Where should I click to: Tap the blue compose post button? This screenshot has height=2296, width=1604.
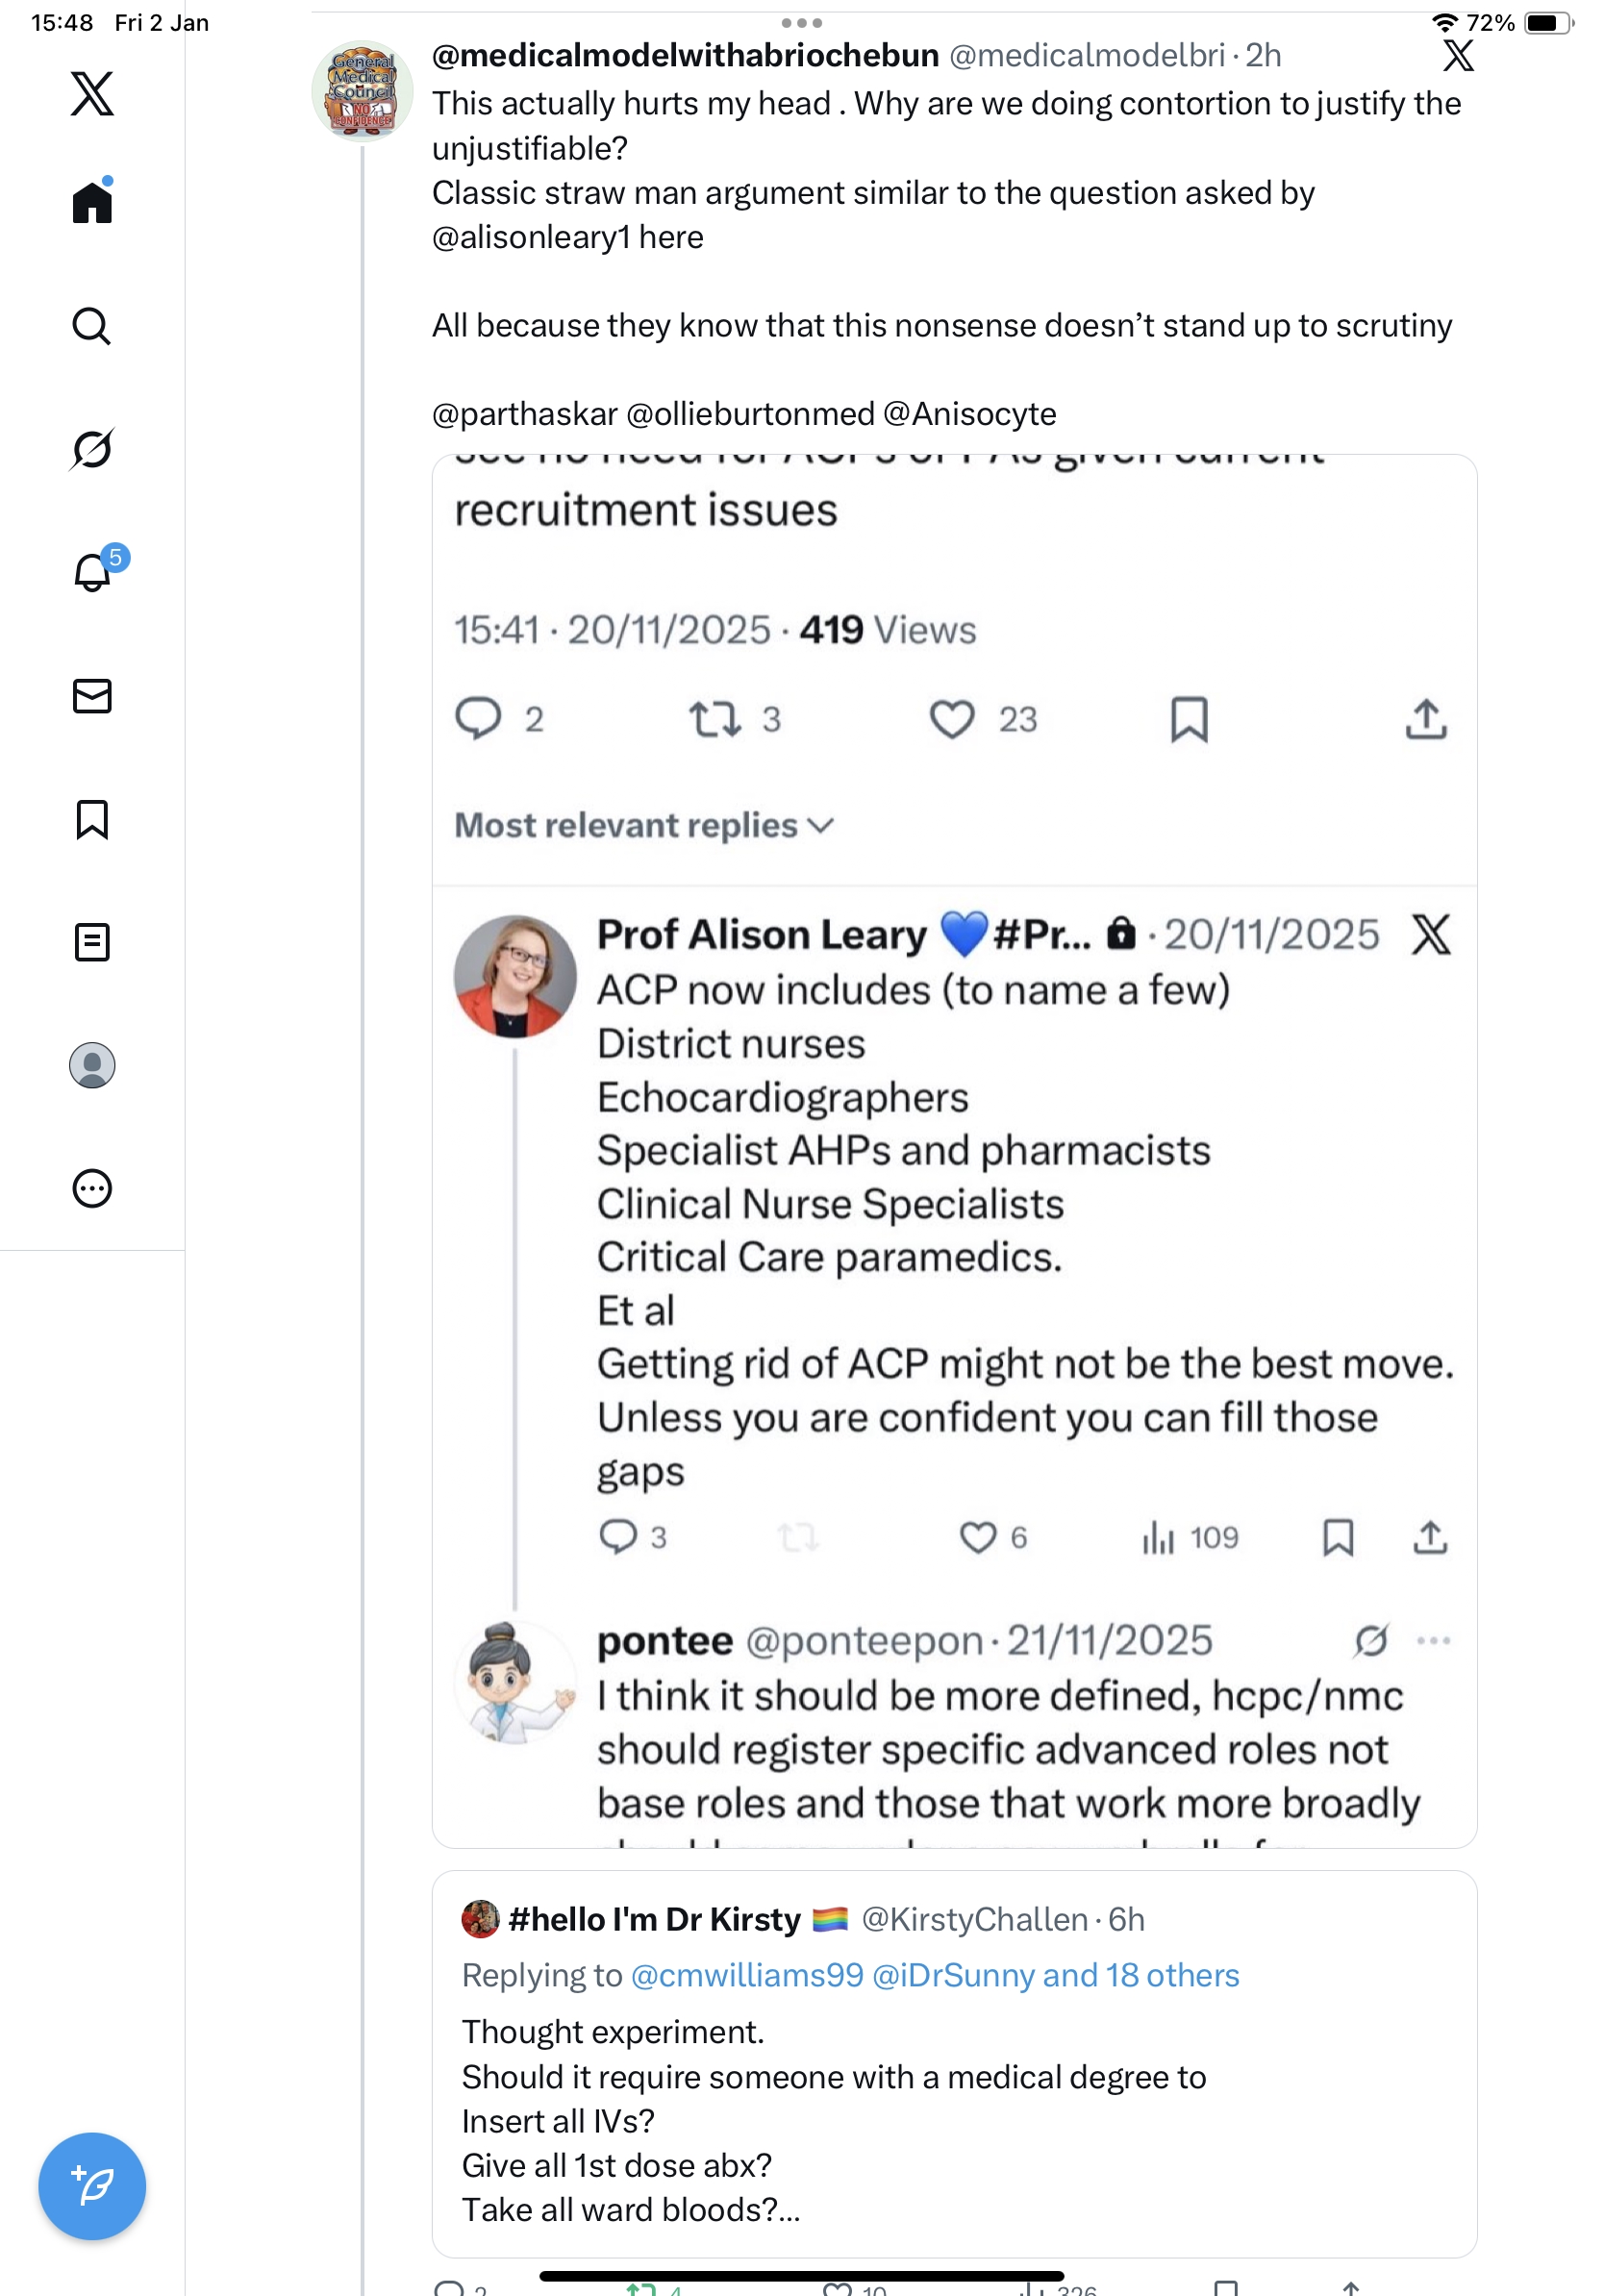point(92,2186)
